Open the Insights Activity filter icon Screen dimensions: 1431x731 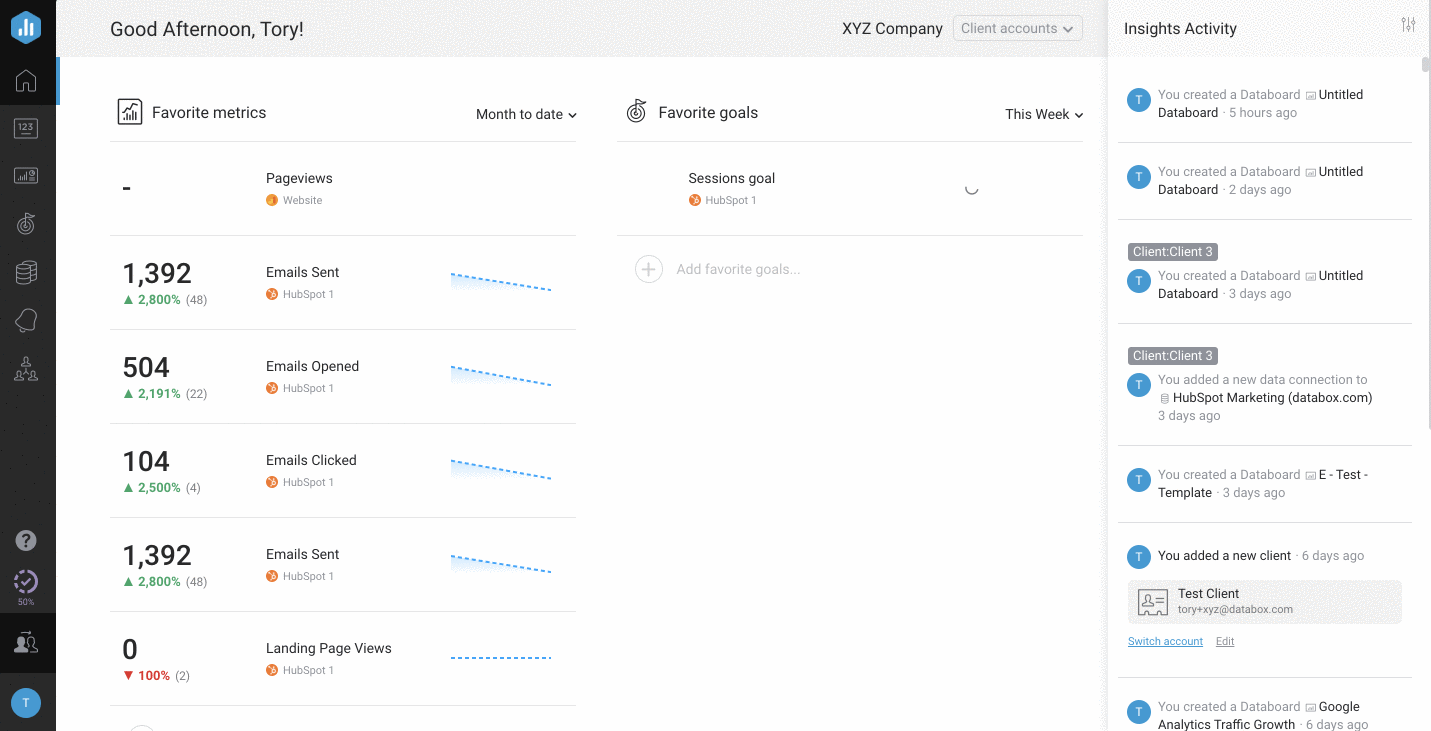tap(1409, 24)
